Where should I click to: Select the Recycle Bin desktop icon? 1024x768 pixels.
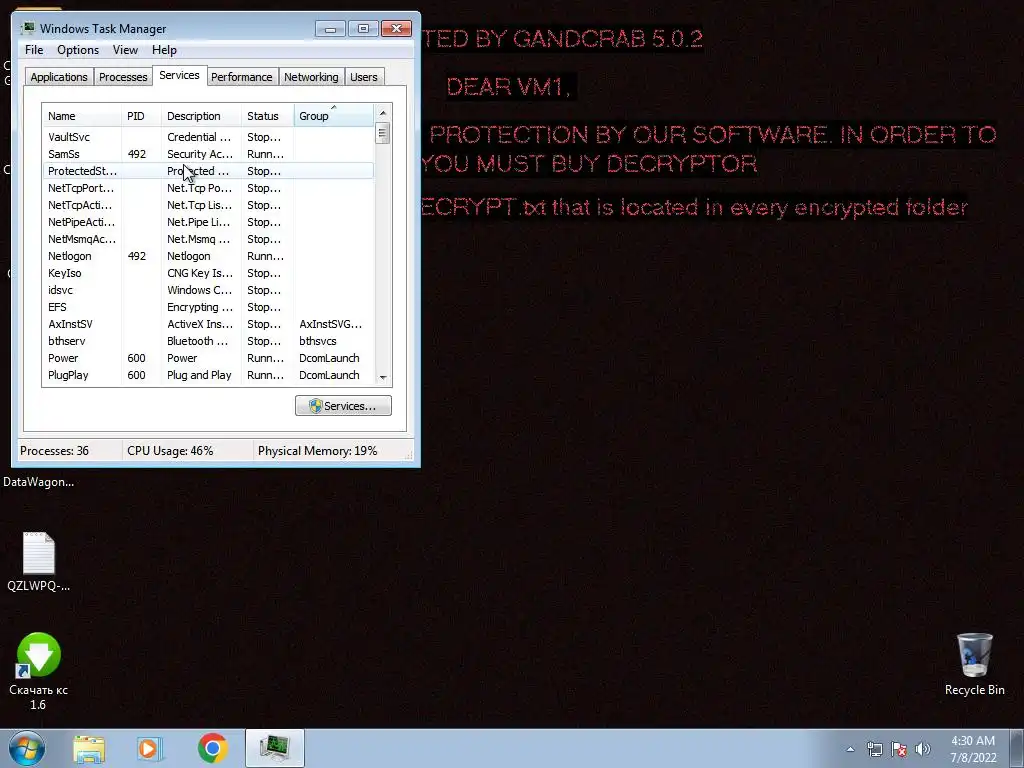tap(974, 664)
